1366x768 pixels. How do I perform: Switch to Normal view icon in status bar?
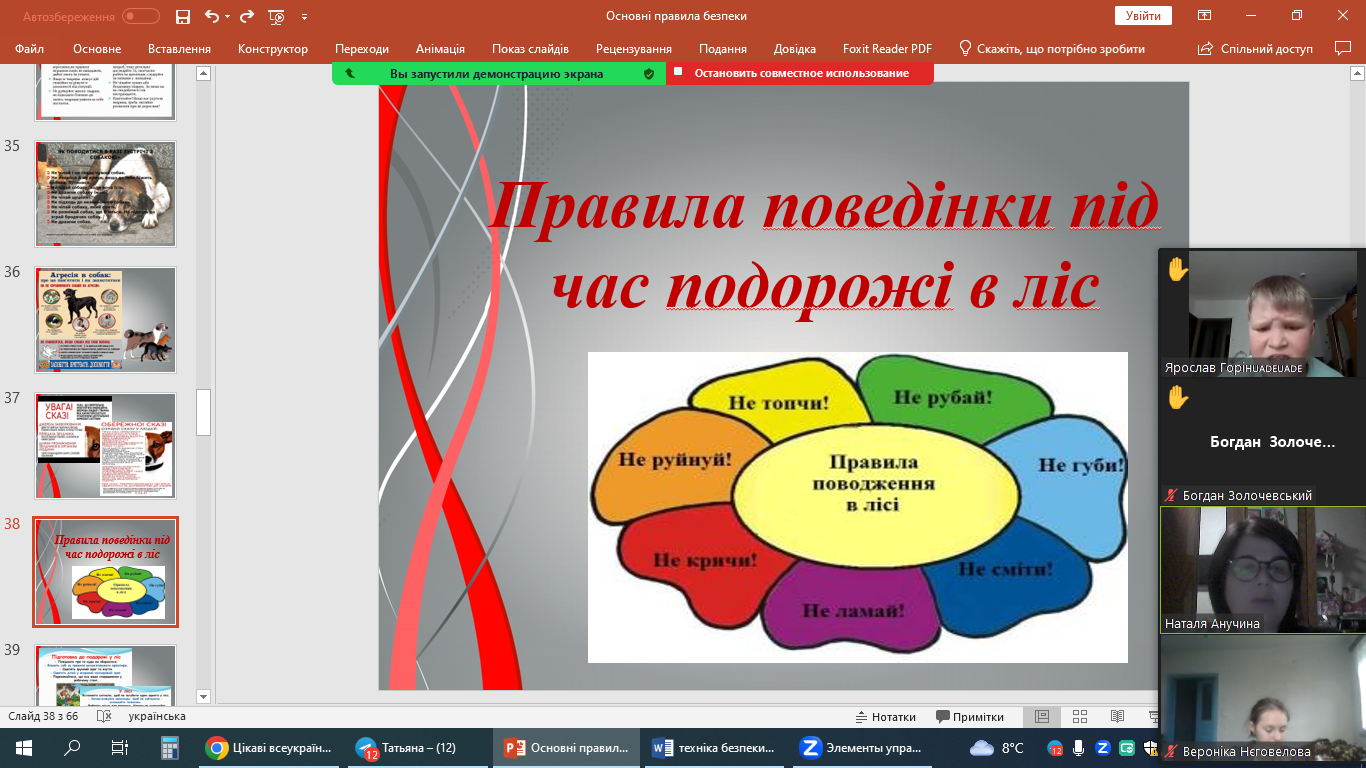[1042, 717]
